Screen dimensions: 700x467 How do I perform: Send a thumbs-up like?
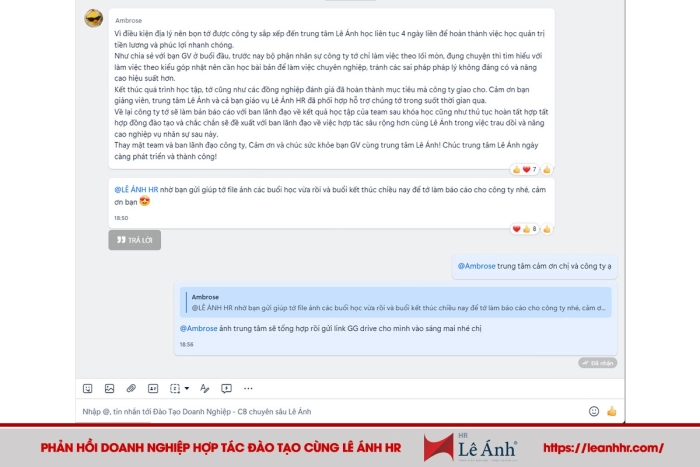coord(612,411)
